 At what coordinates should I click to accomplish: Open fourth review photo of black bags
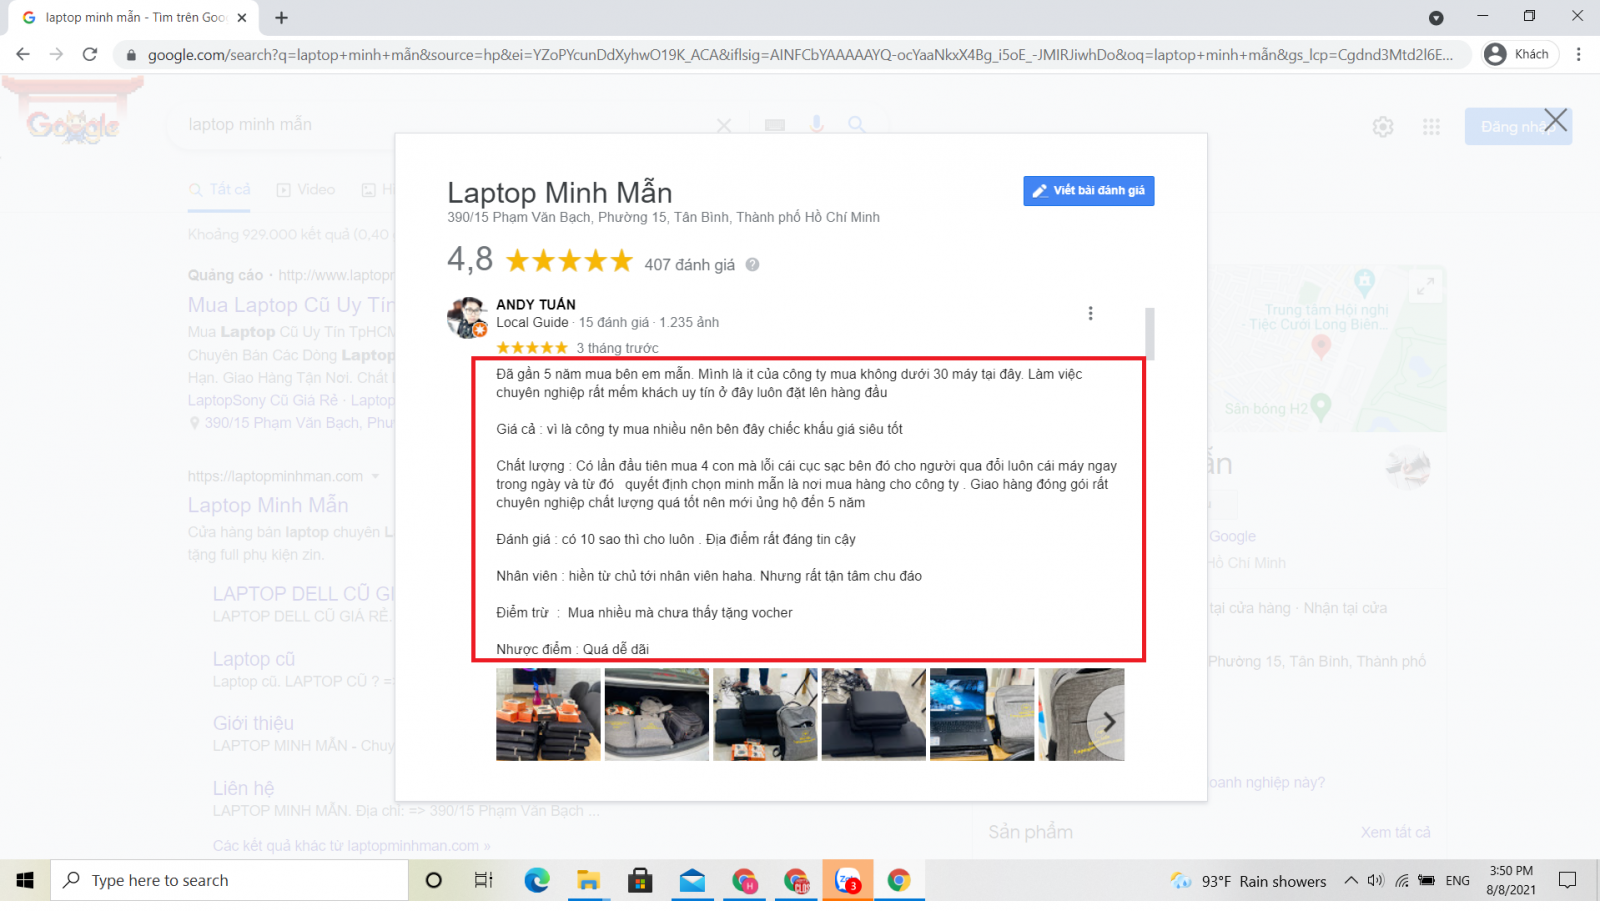coord(873,715)
